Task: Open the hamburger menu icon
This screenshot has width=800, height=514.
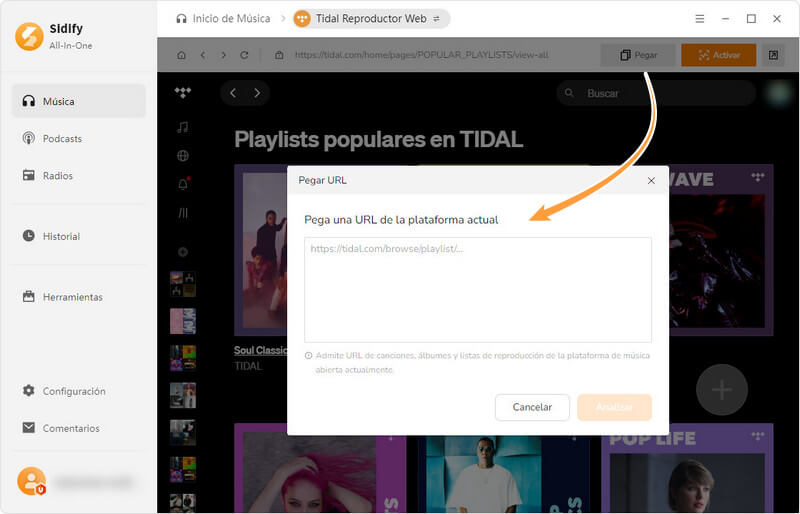Action: click(x=699, y=19)
